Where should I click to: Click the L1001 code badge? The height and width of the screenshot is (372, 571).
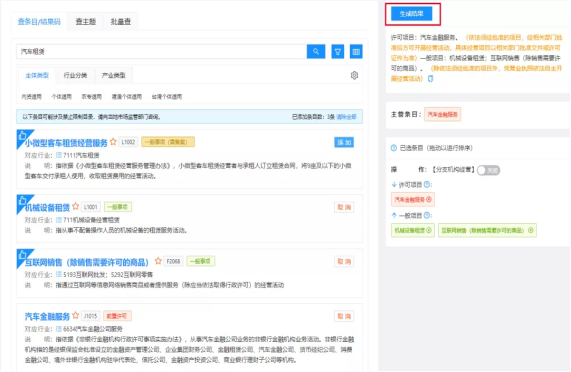click(91, 207)
